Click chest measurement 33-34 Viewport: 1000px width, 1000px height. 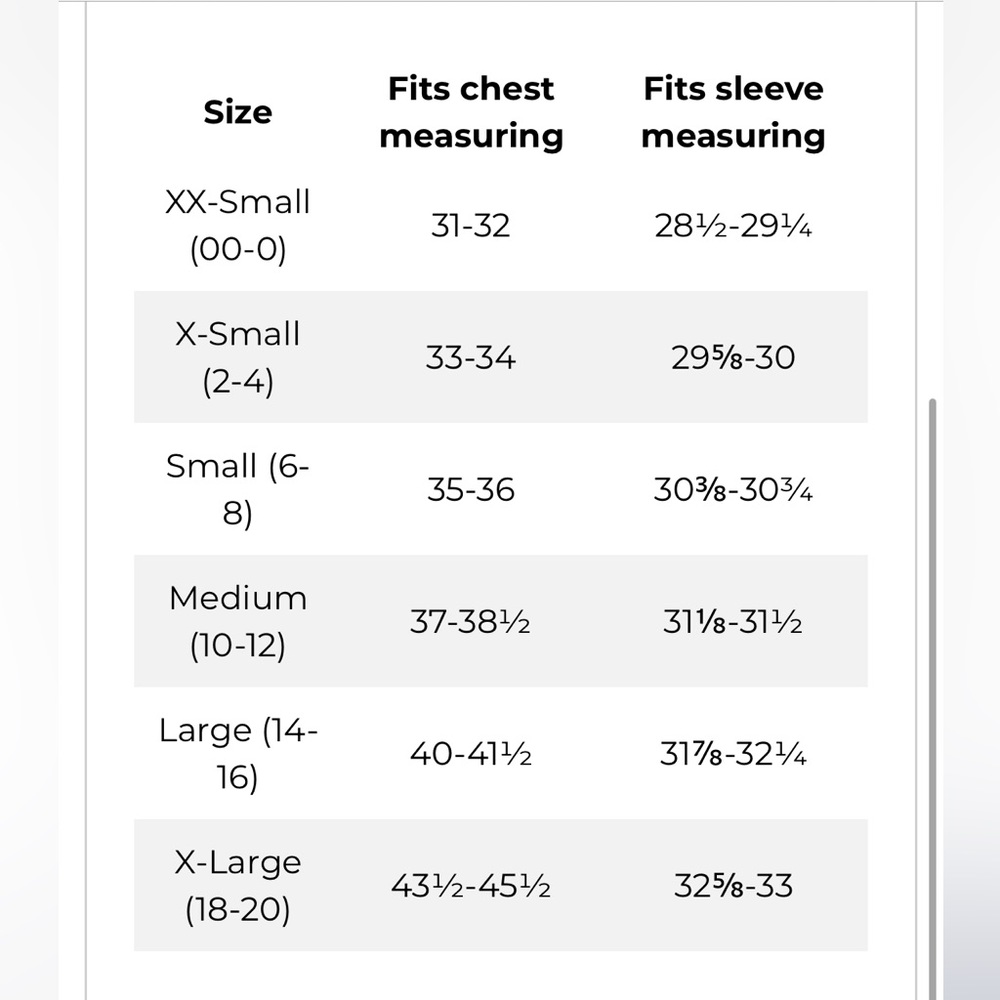pyautogui.click(x=471, y=358)
